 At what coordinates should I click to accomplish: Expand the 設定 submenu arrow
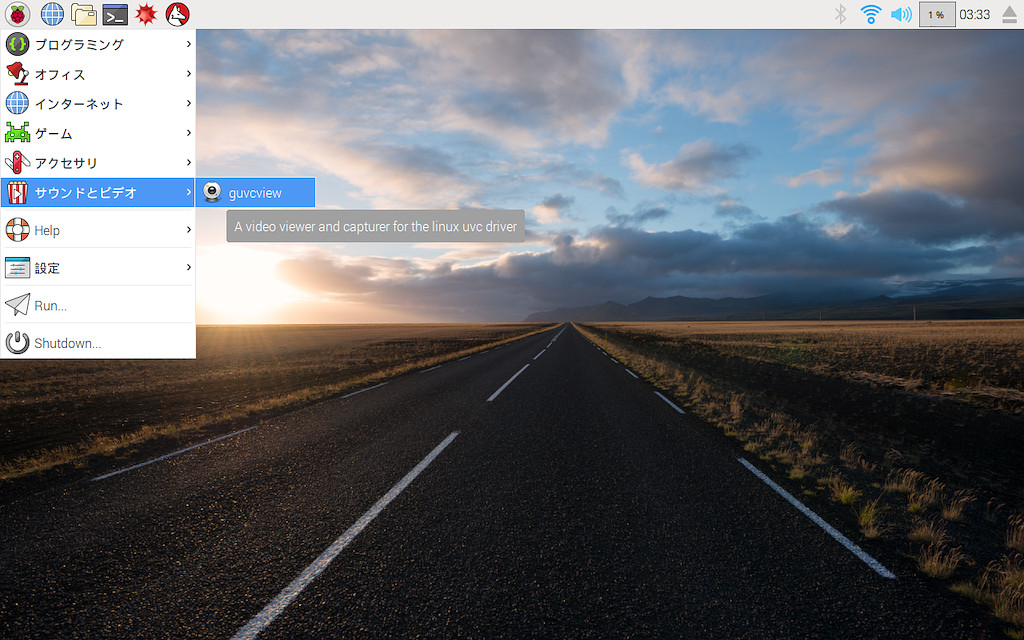[189, 267]
